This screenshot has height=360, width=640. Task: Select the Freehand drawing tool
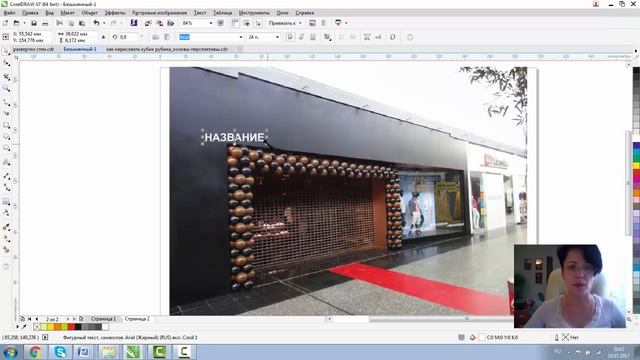pos(6,102)
